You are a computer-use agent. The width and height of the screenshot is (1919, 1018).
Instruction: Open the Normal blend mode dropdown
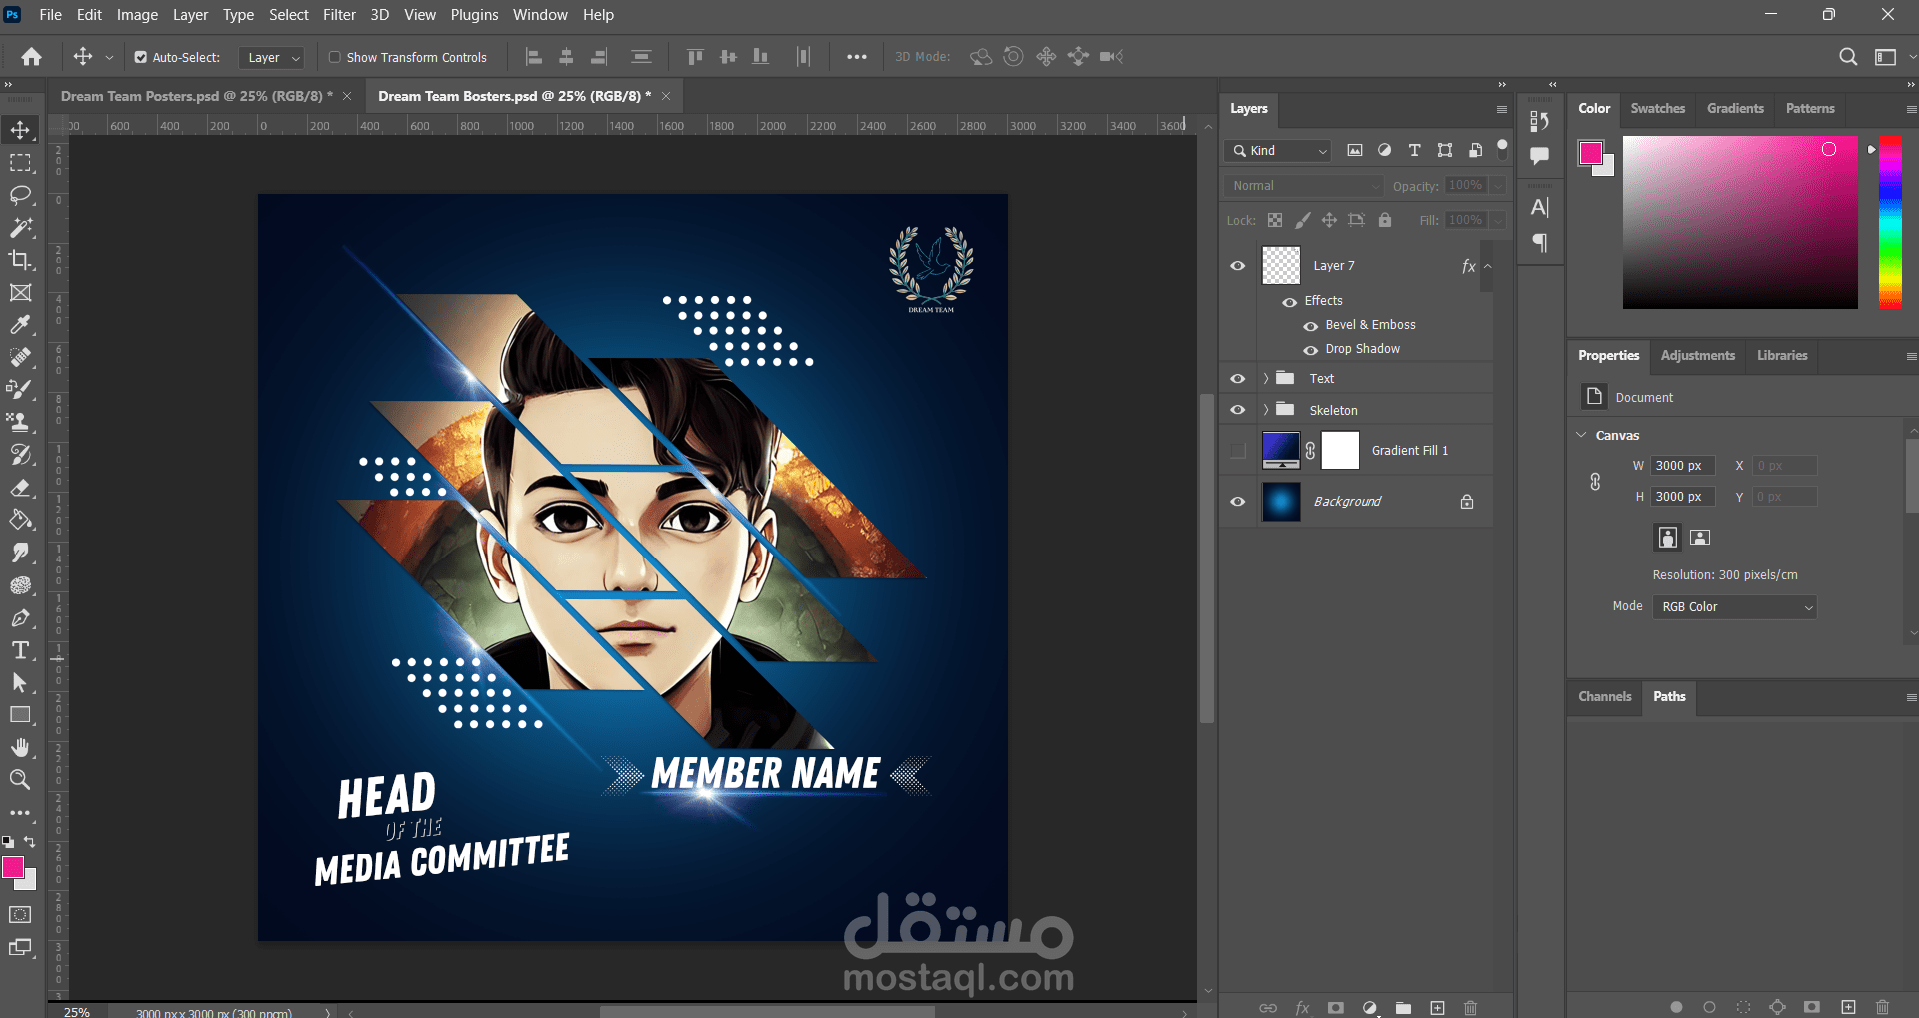coord(1304,186)
